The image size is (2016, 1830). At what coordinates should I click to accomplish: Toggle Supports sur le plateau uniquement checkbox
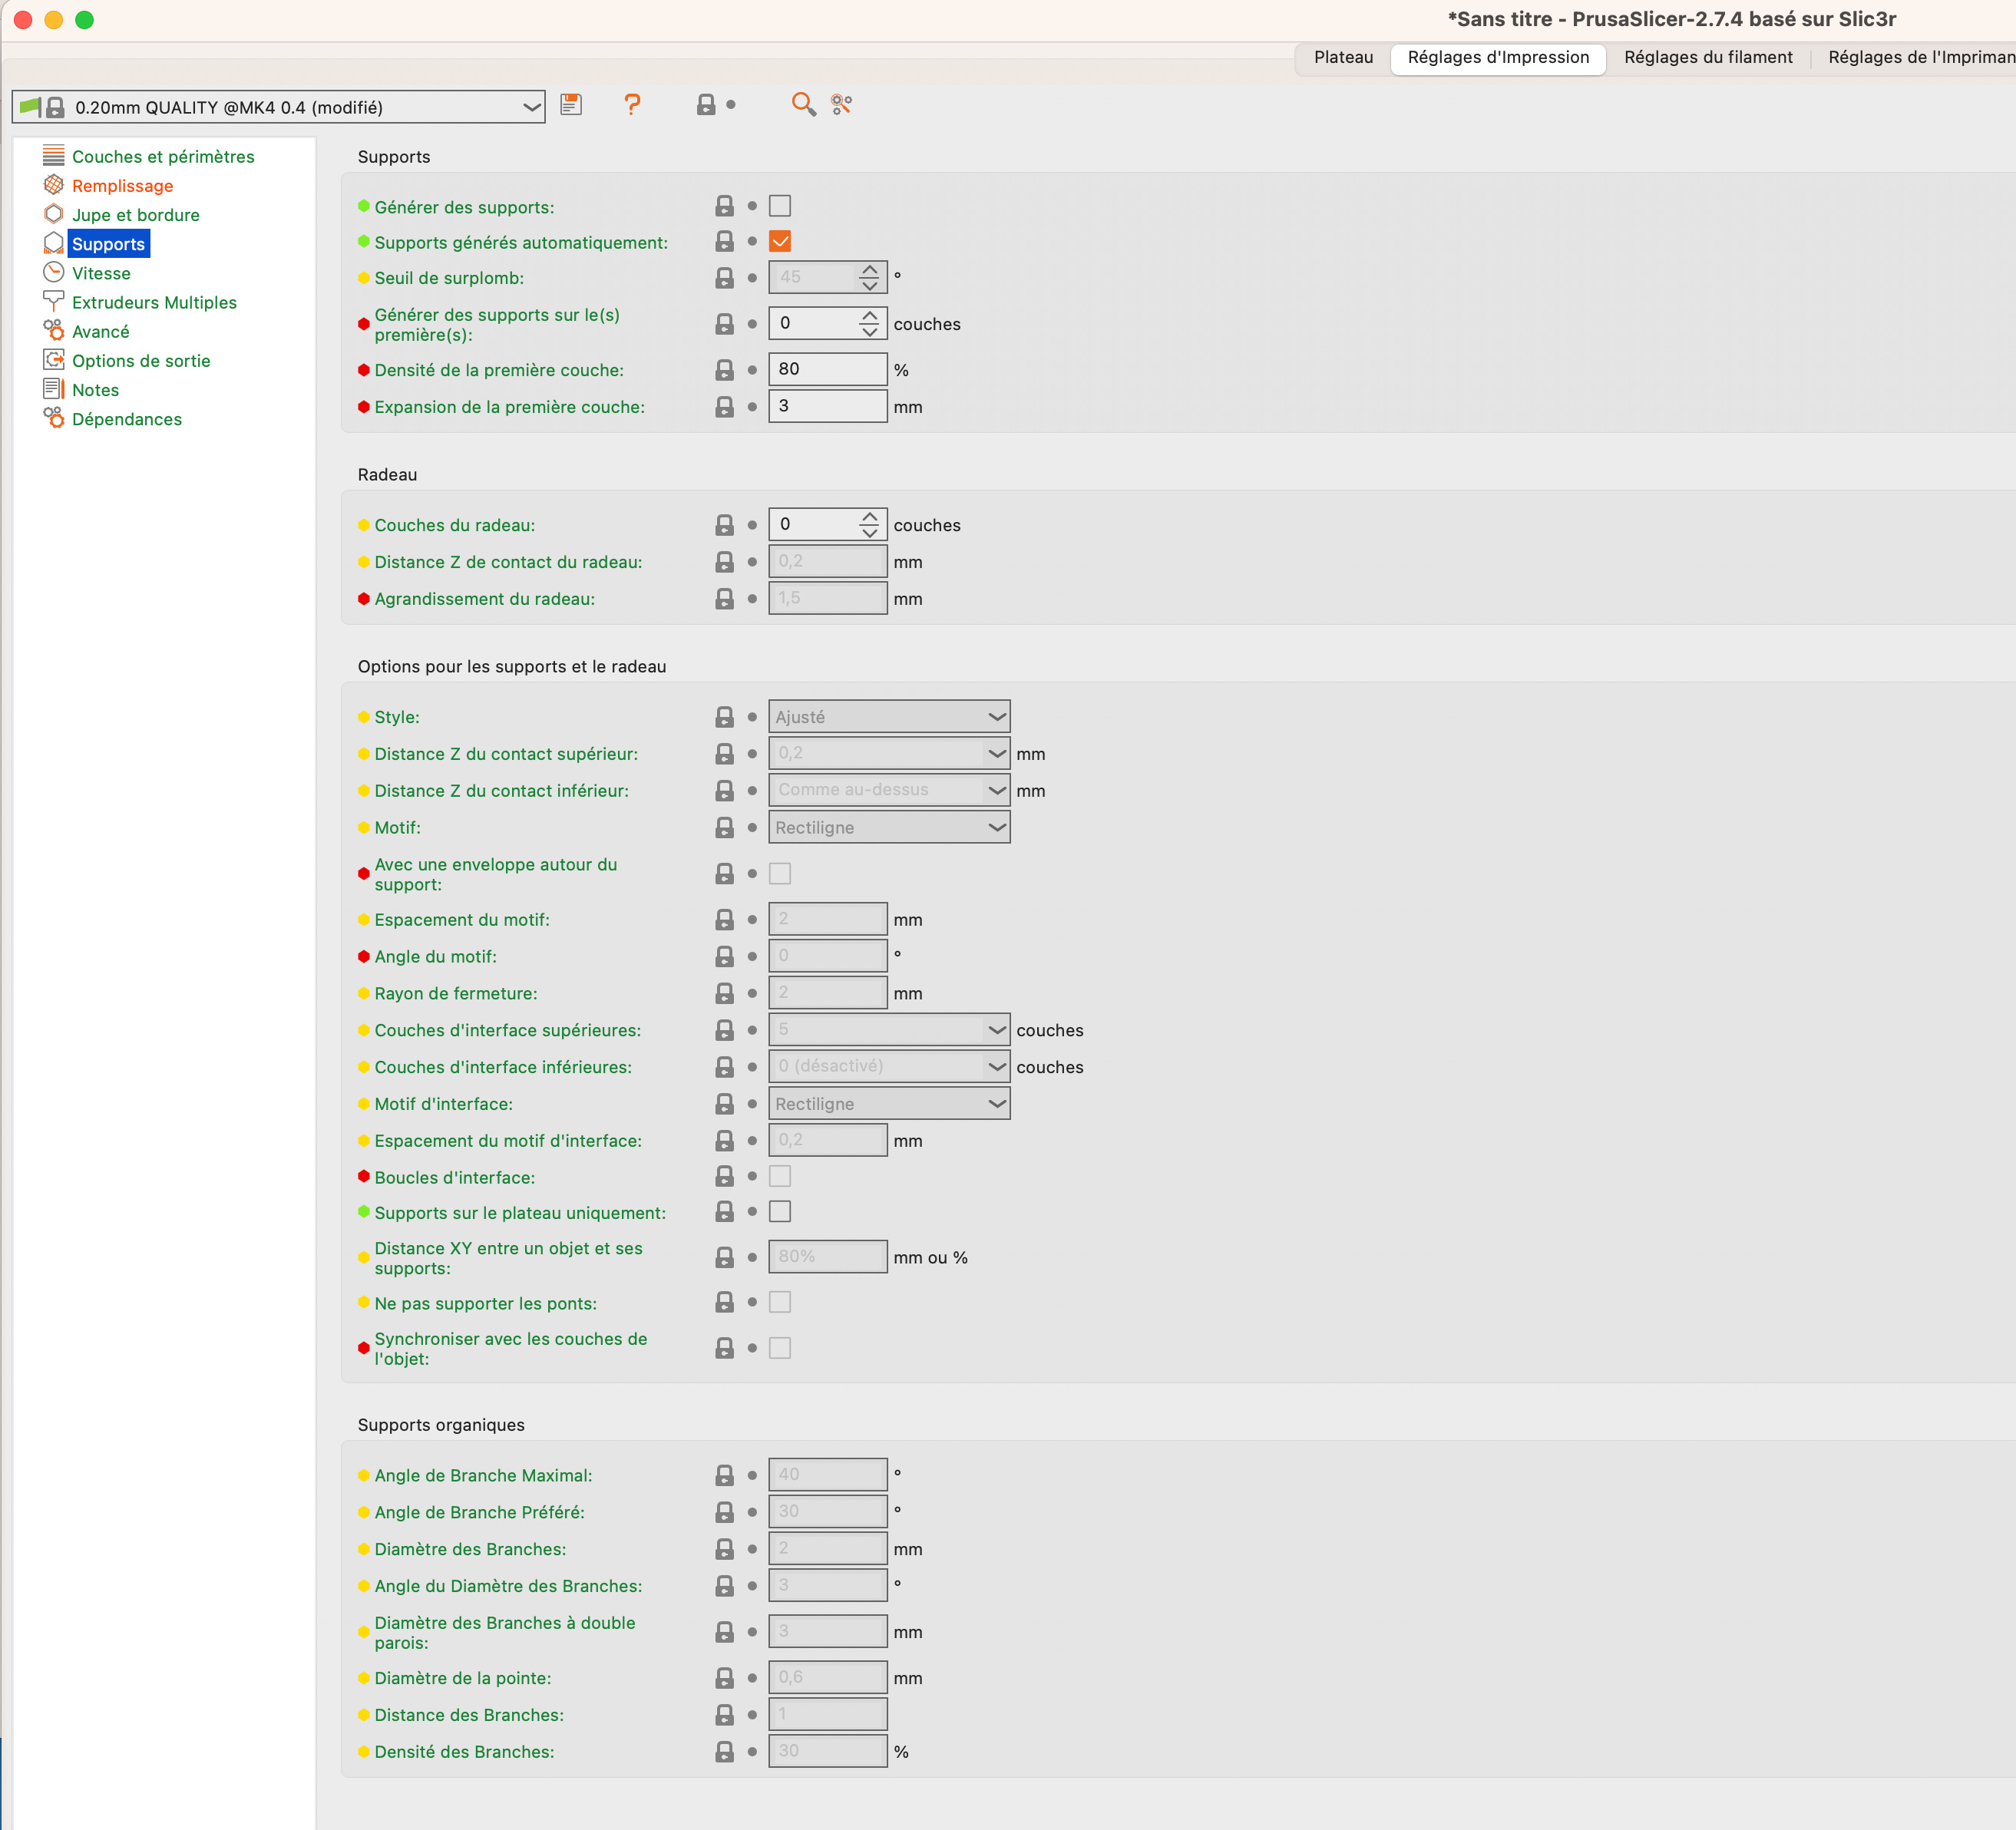780,1212
